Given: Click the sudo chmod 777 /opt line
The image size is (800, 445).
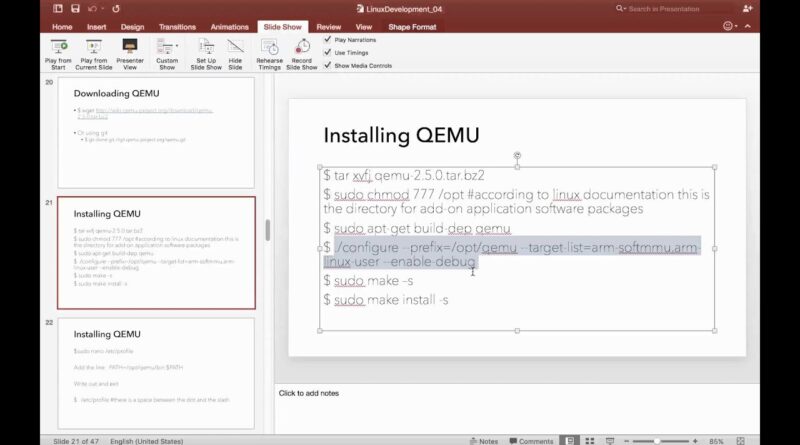Looking at the screenshot, I should [516, 202].
